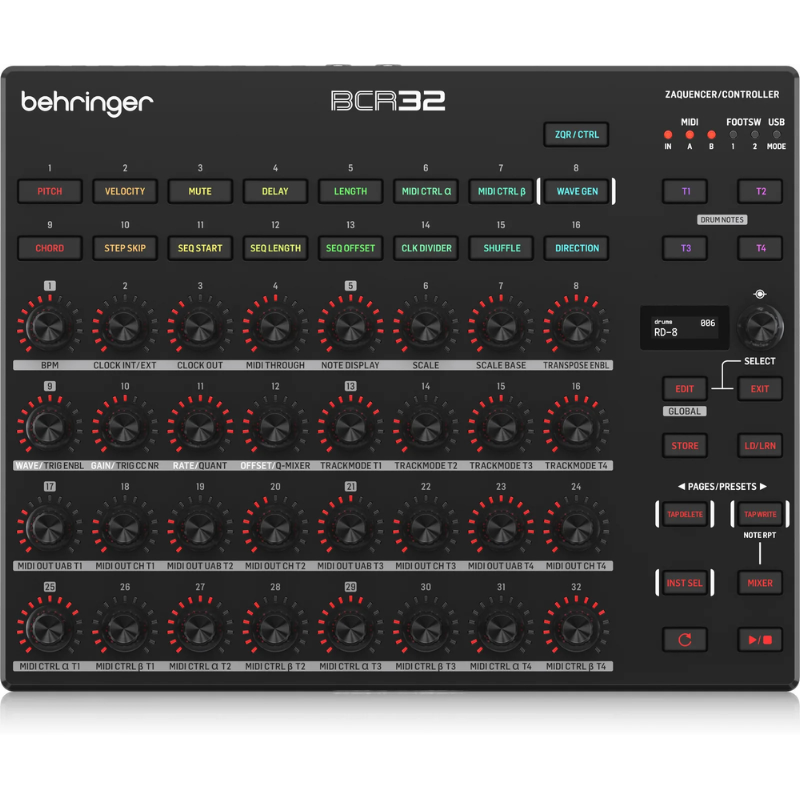
Task: Click the TRACKMODE T4 knob 16
Action: 576,427
